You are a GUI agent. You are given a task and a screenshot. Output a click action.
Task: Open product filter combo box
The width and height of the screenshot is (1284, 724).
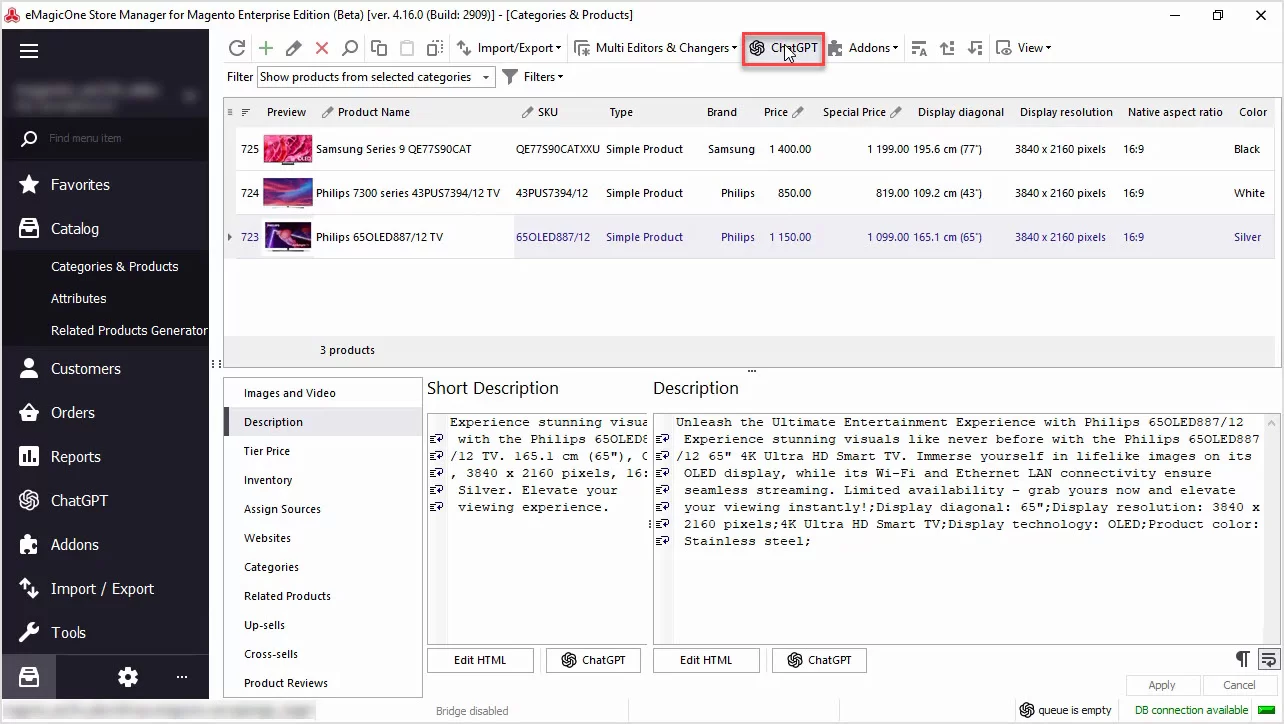[376, 77]
